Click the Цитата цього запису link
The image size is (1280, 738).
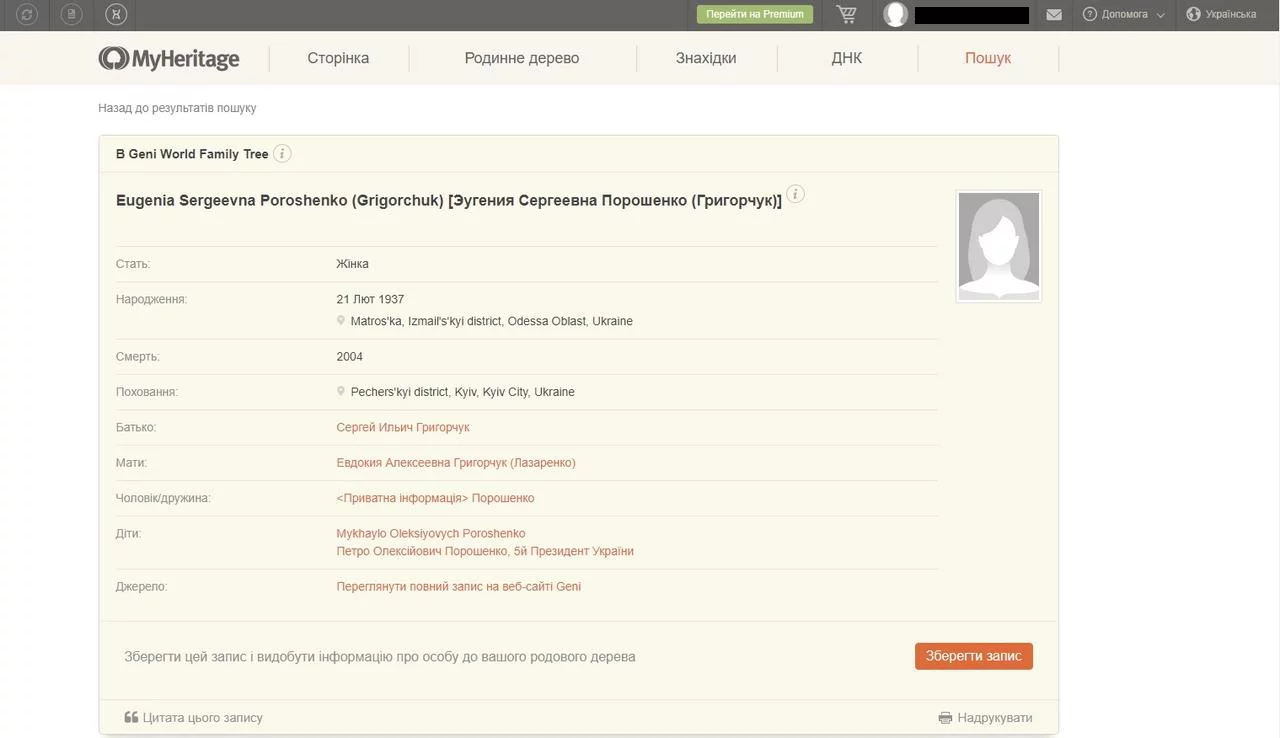click(194, 718)
